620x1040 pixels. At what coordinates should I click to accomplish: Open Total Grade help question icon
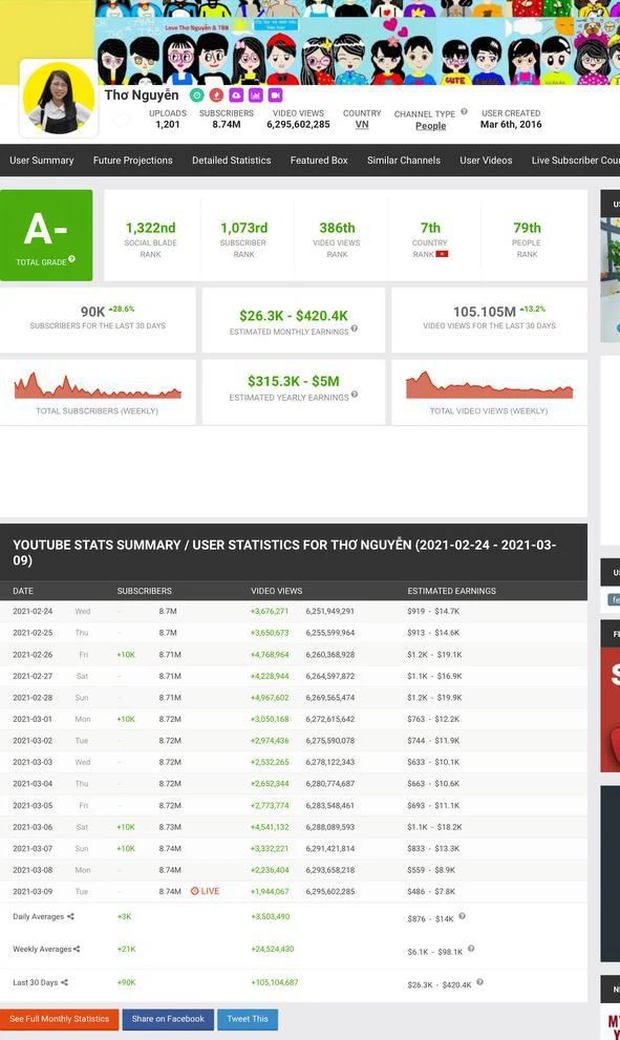tap(72, 259)
